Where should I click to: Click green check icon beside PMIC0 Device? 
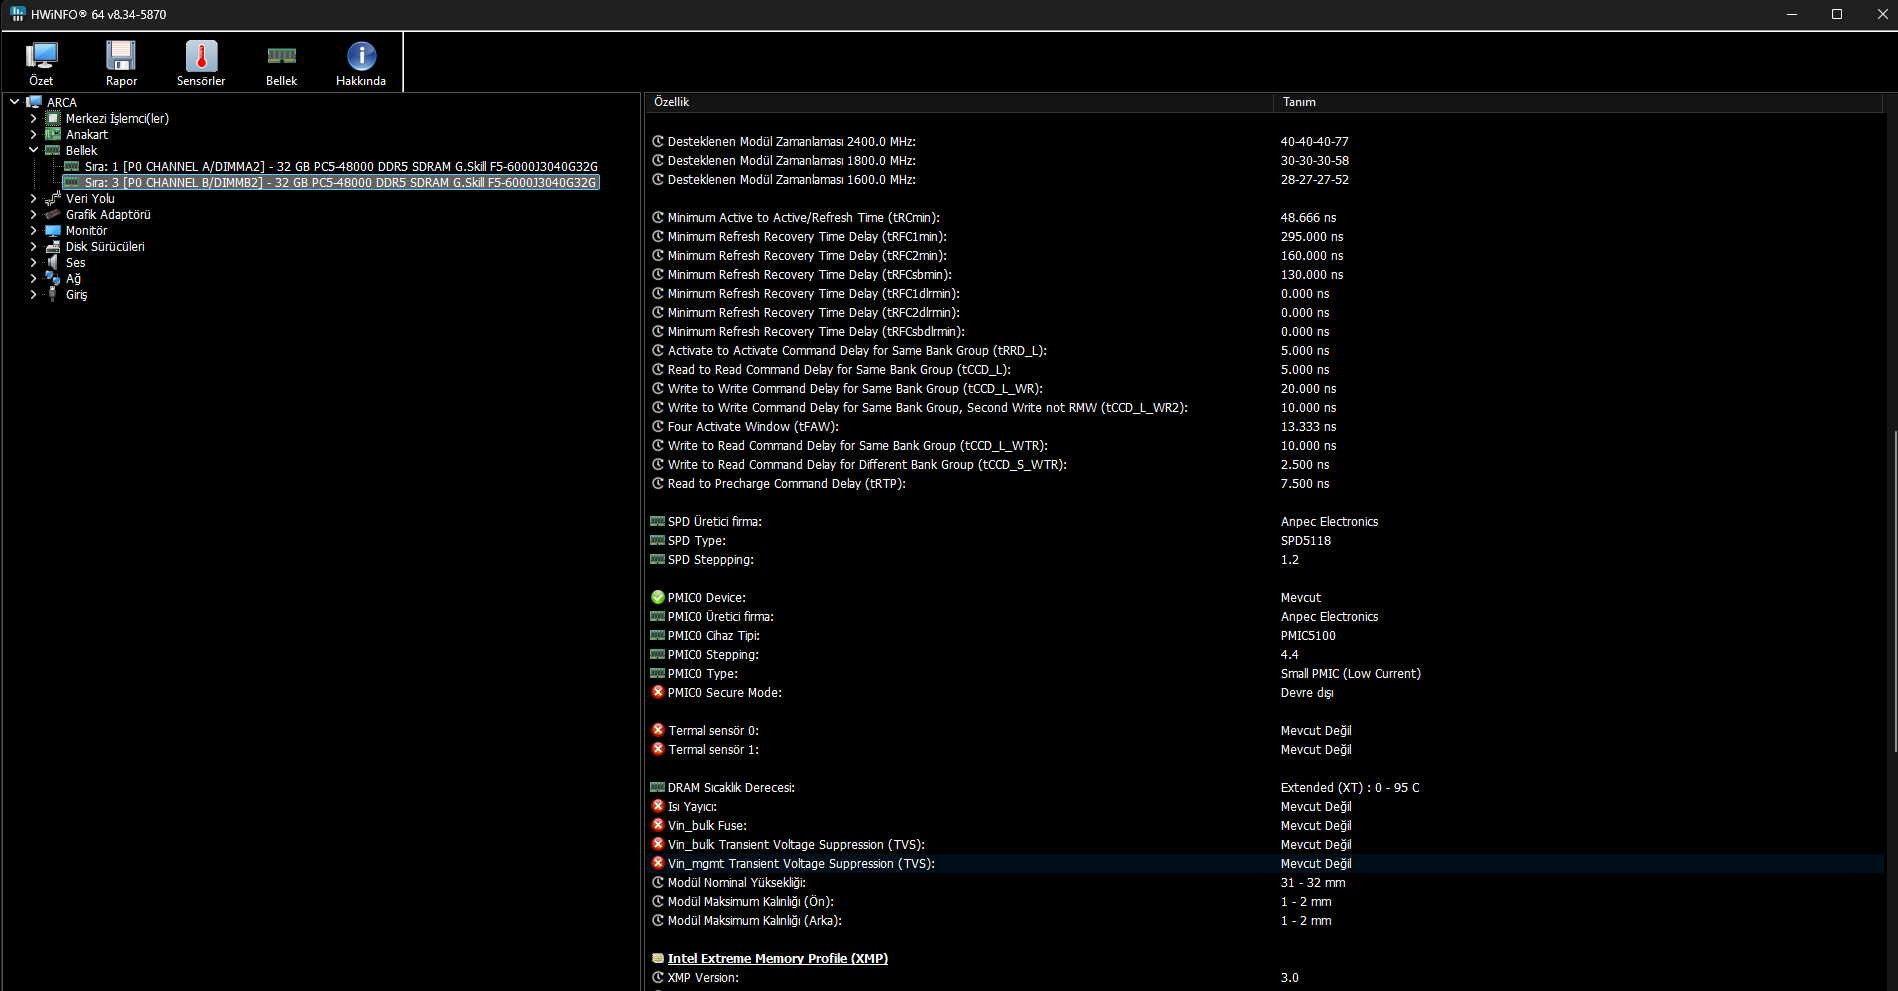(658, 597)
